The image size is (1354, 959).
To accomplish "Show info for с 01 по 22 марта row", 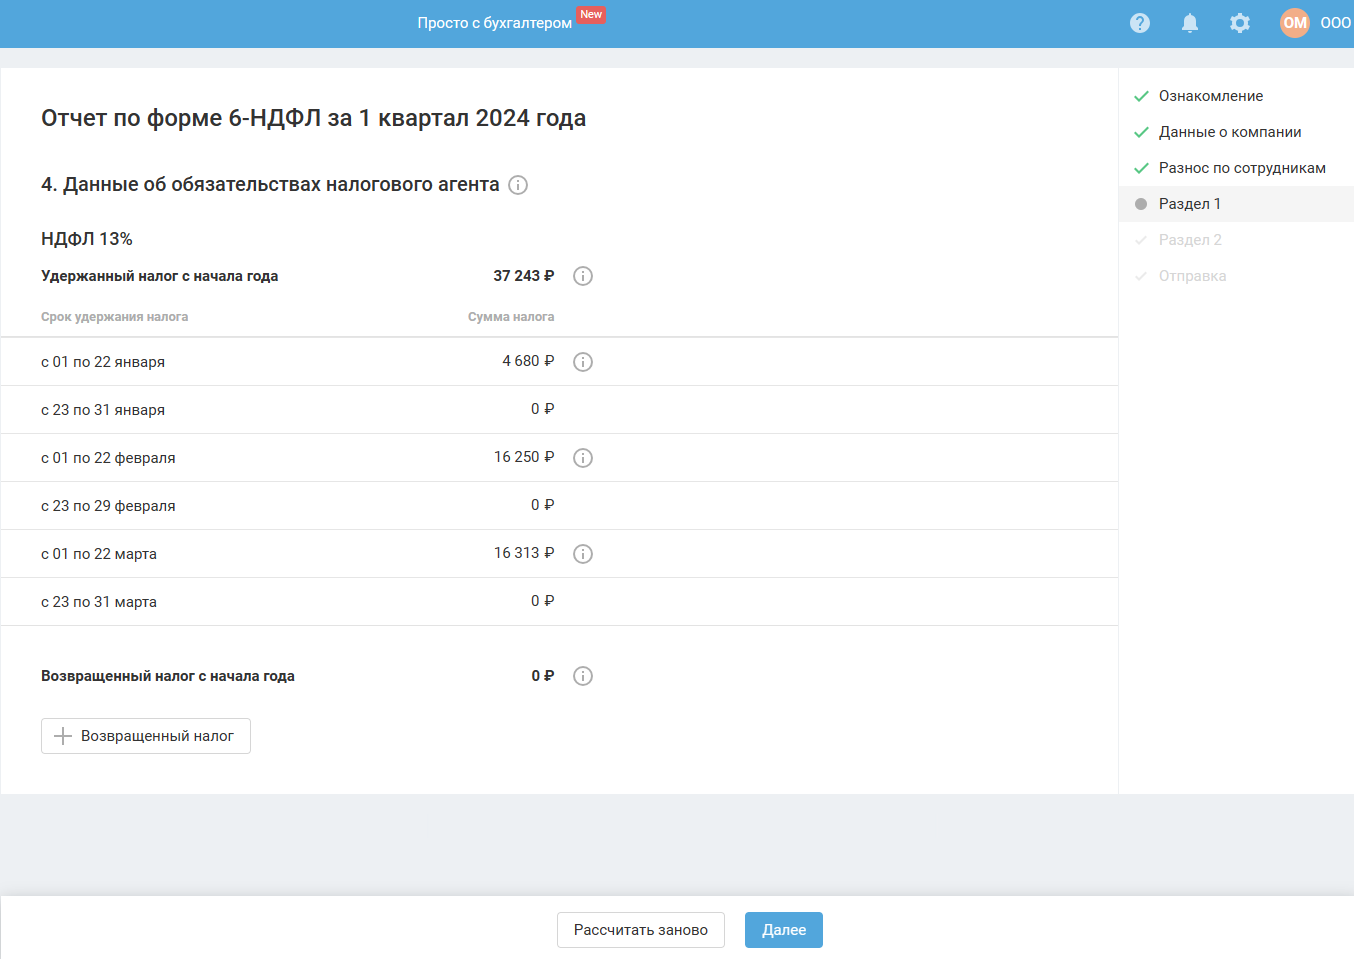I will (583, 554).
